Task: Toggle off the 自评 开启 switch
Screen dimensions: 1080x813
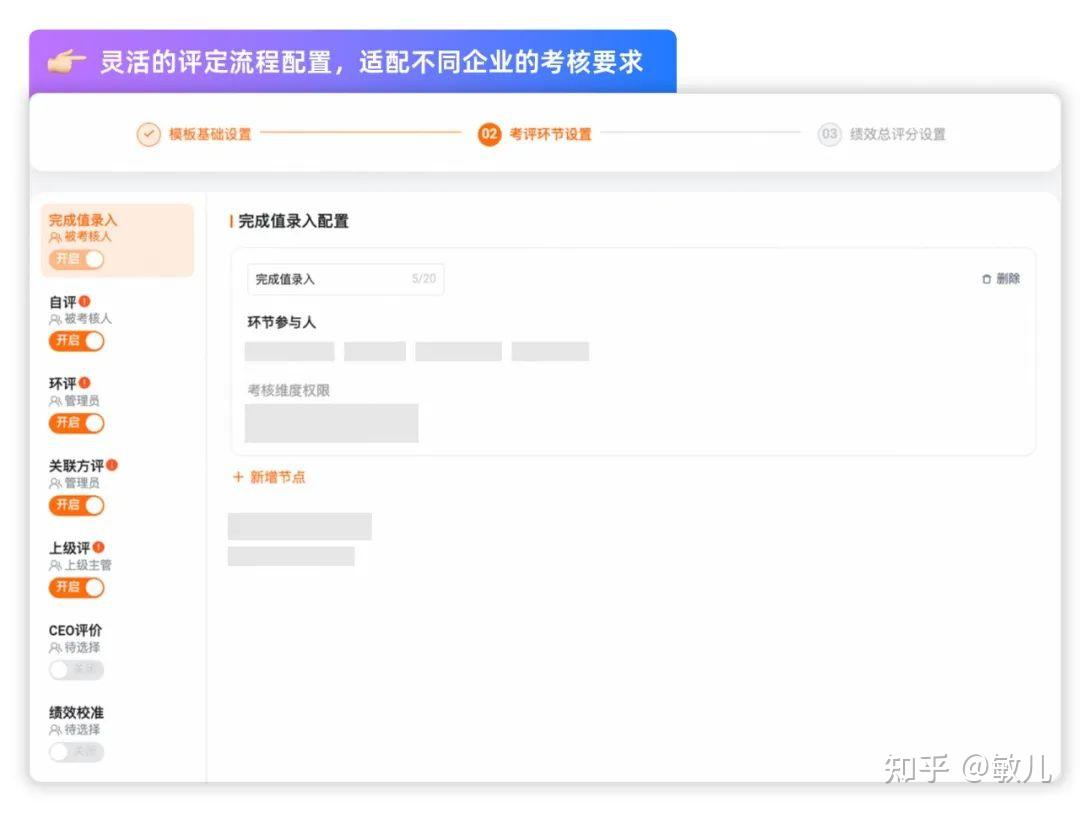Action: click(x=76, y=340)
